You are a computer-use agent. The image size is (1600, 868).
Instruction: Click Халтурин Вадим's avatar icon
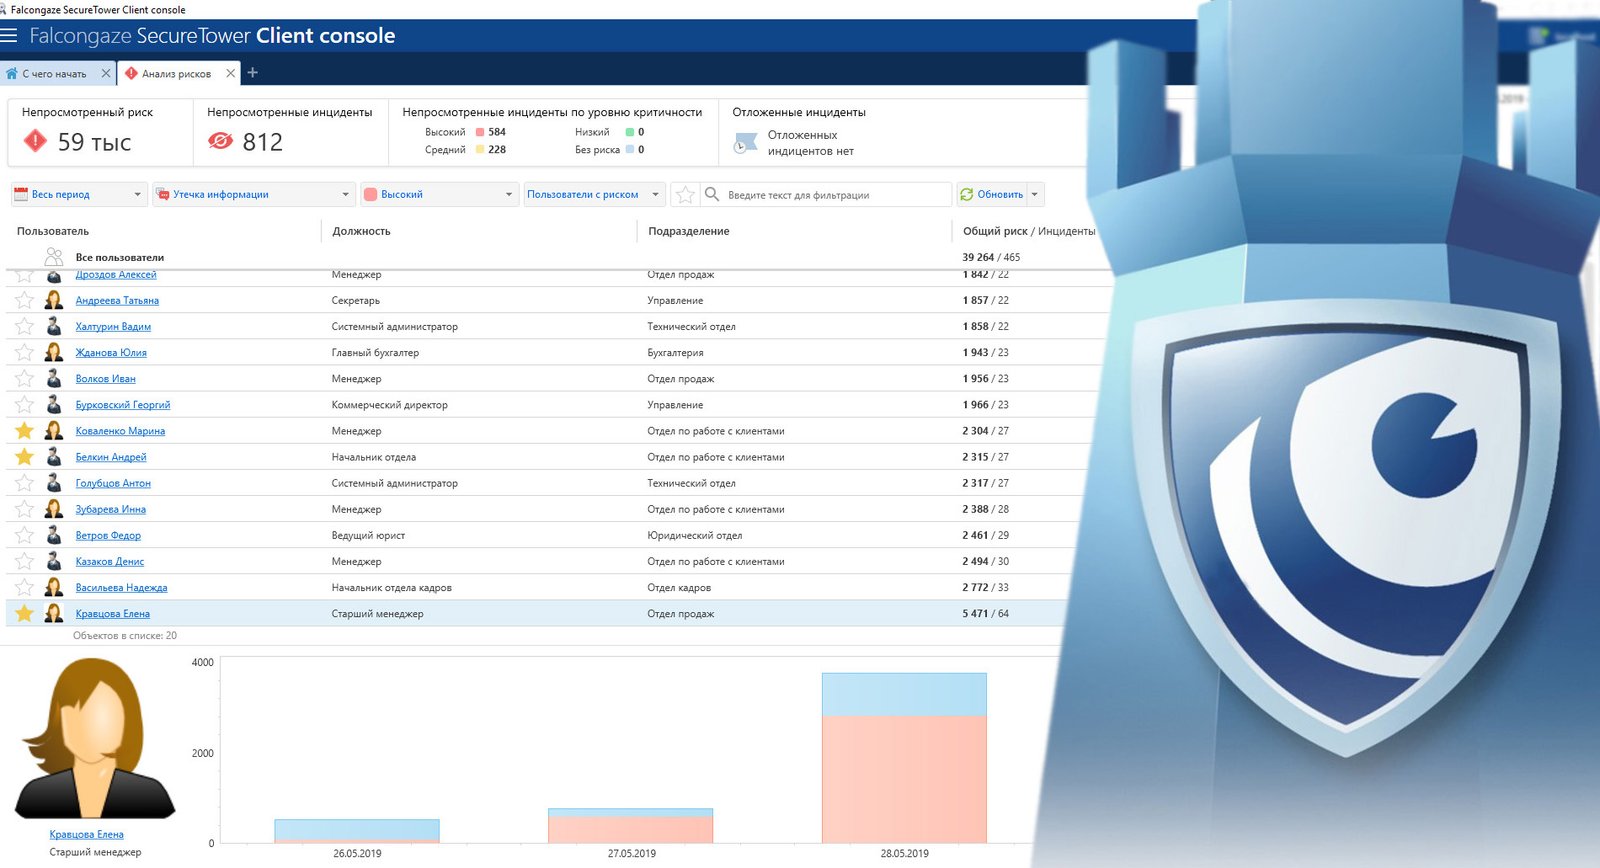click(x=54, y=326)
